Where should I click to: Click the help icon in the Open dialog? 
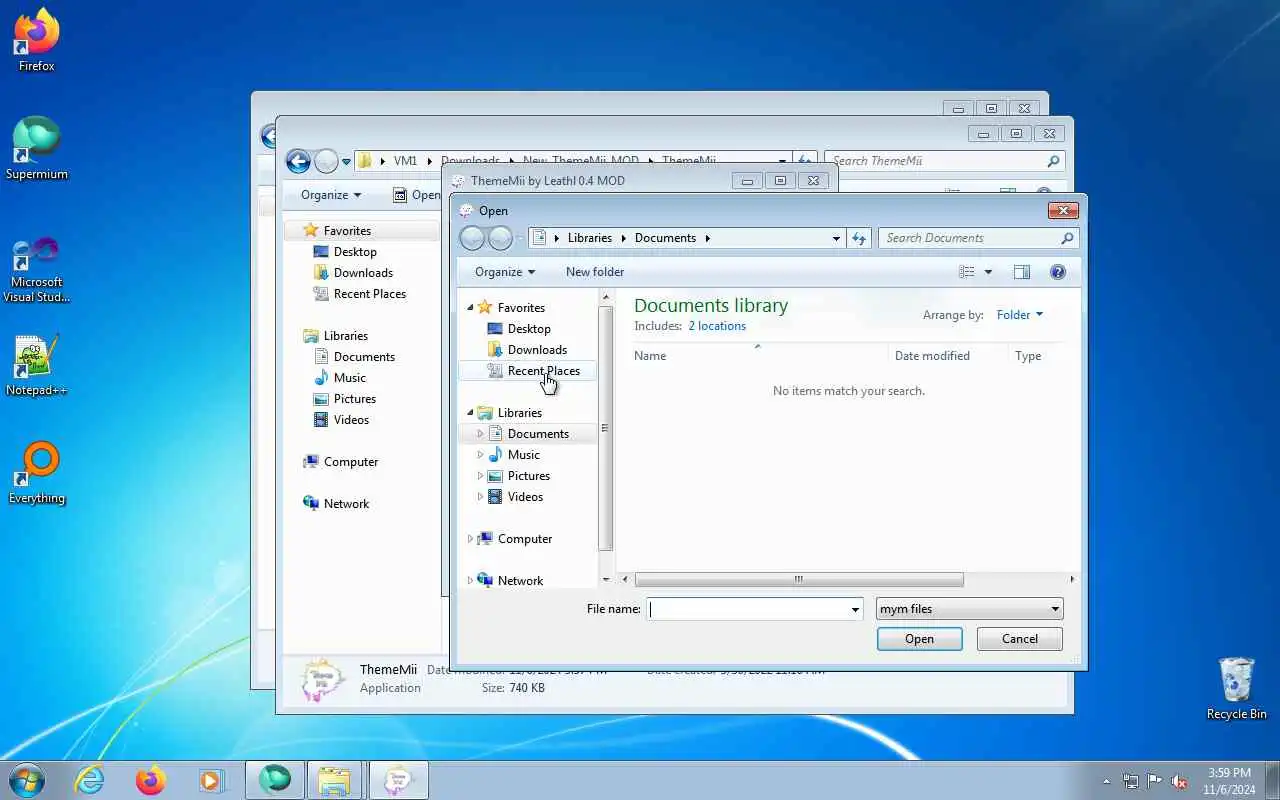1058,272
